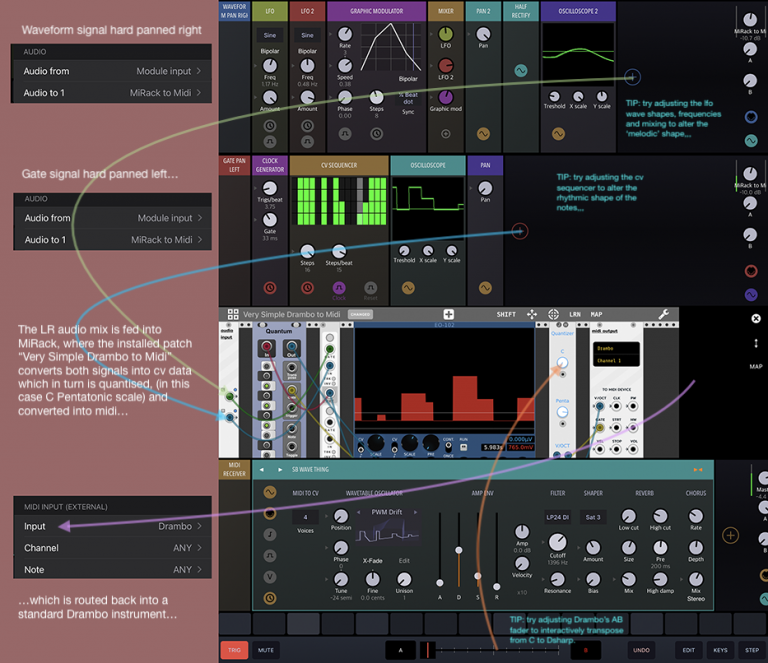The width and height of the screenshot is (768, 663).
Task: Select the music note icon in SB Wave Thing sidebar
Action: point(269,534)
